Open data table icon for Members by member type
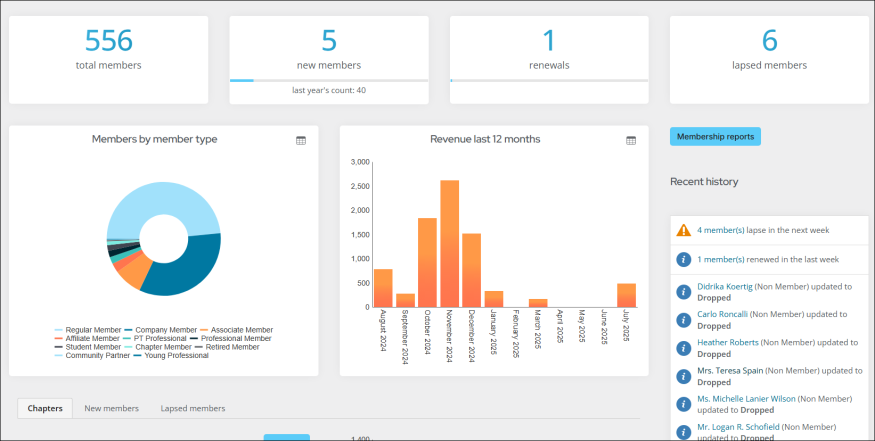This screenshot has height=441, width=875. click(x=301, y=141)
